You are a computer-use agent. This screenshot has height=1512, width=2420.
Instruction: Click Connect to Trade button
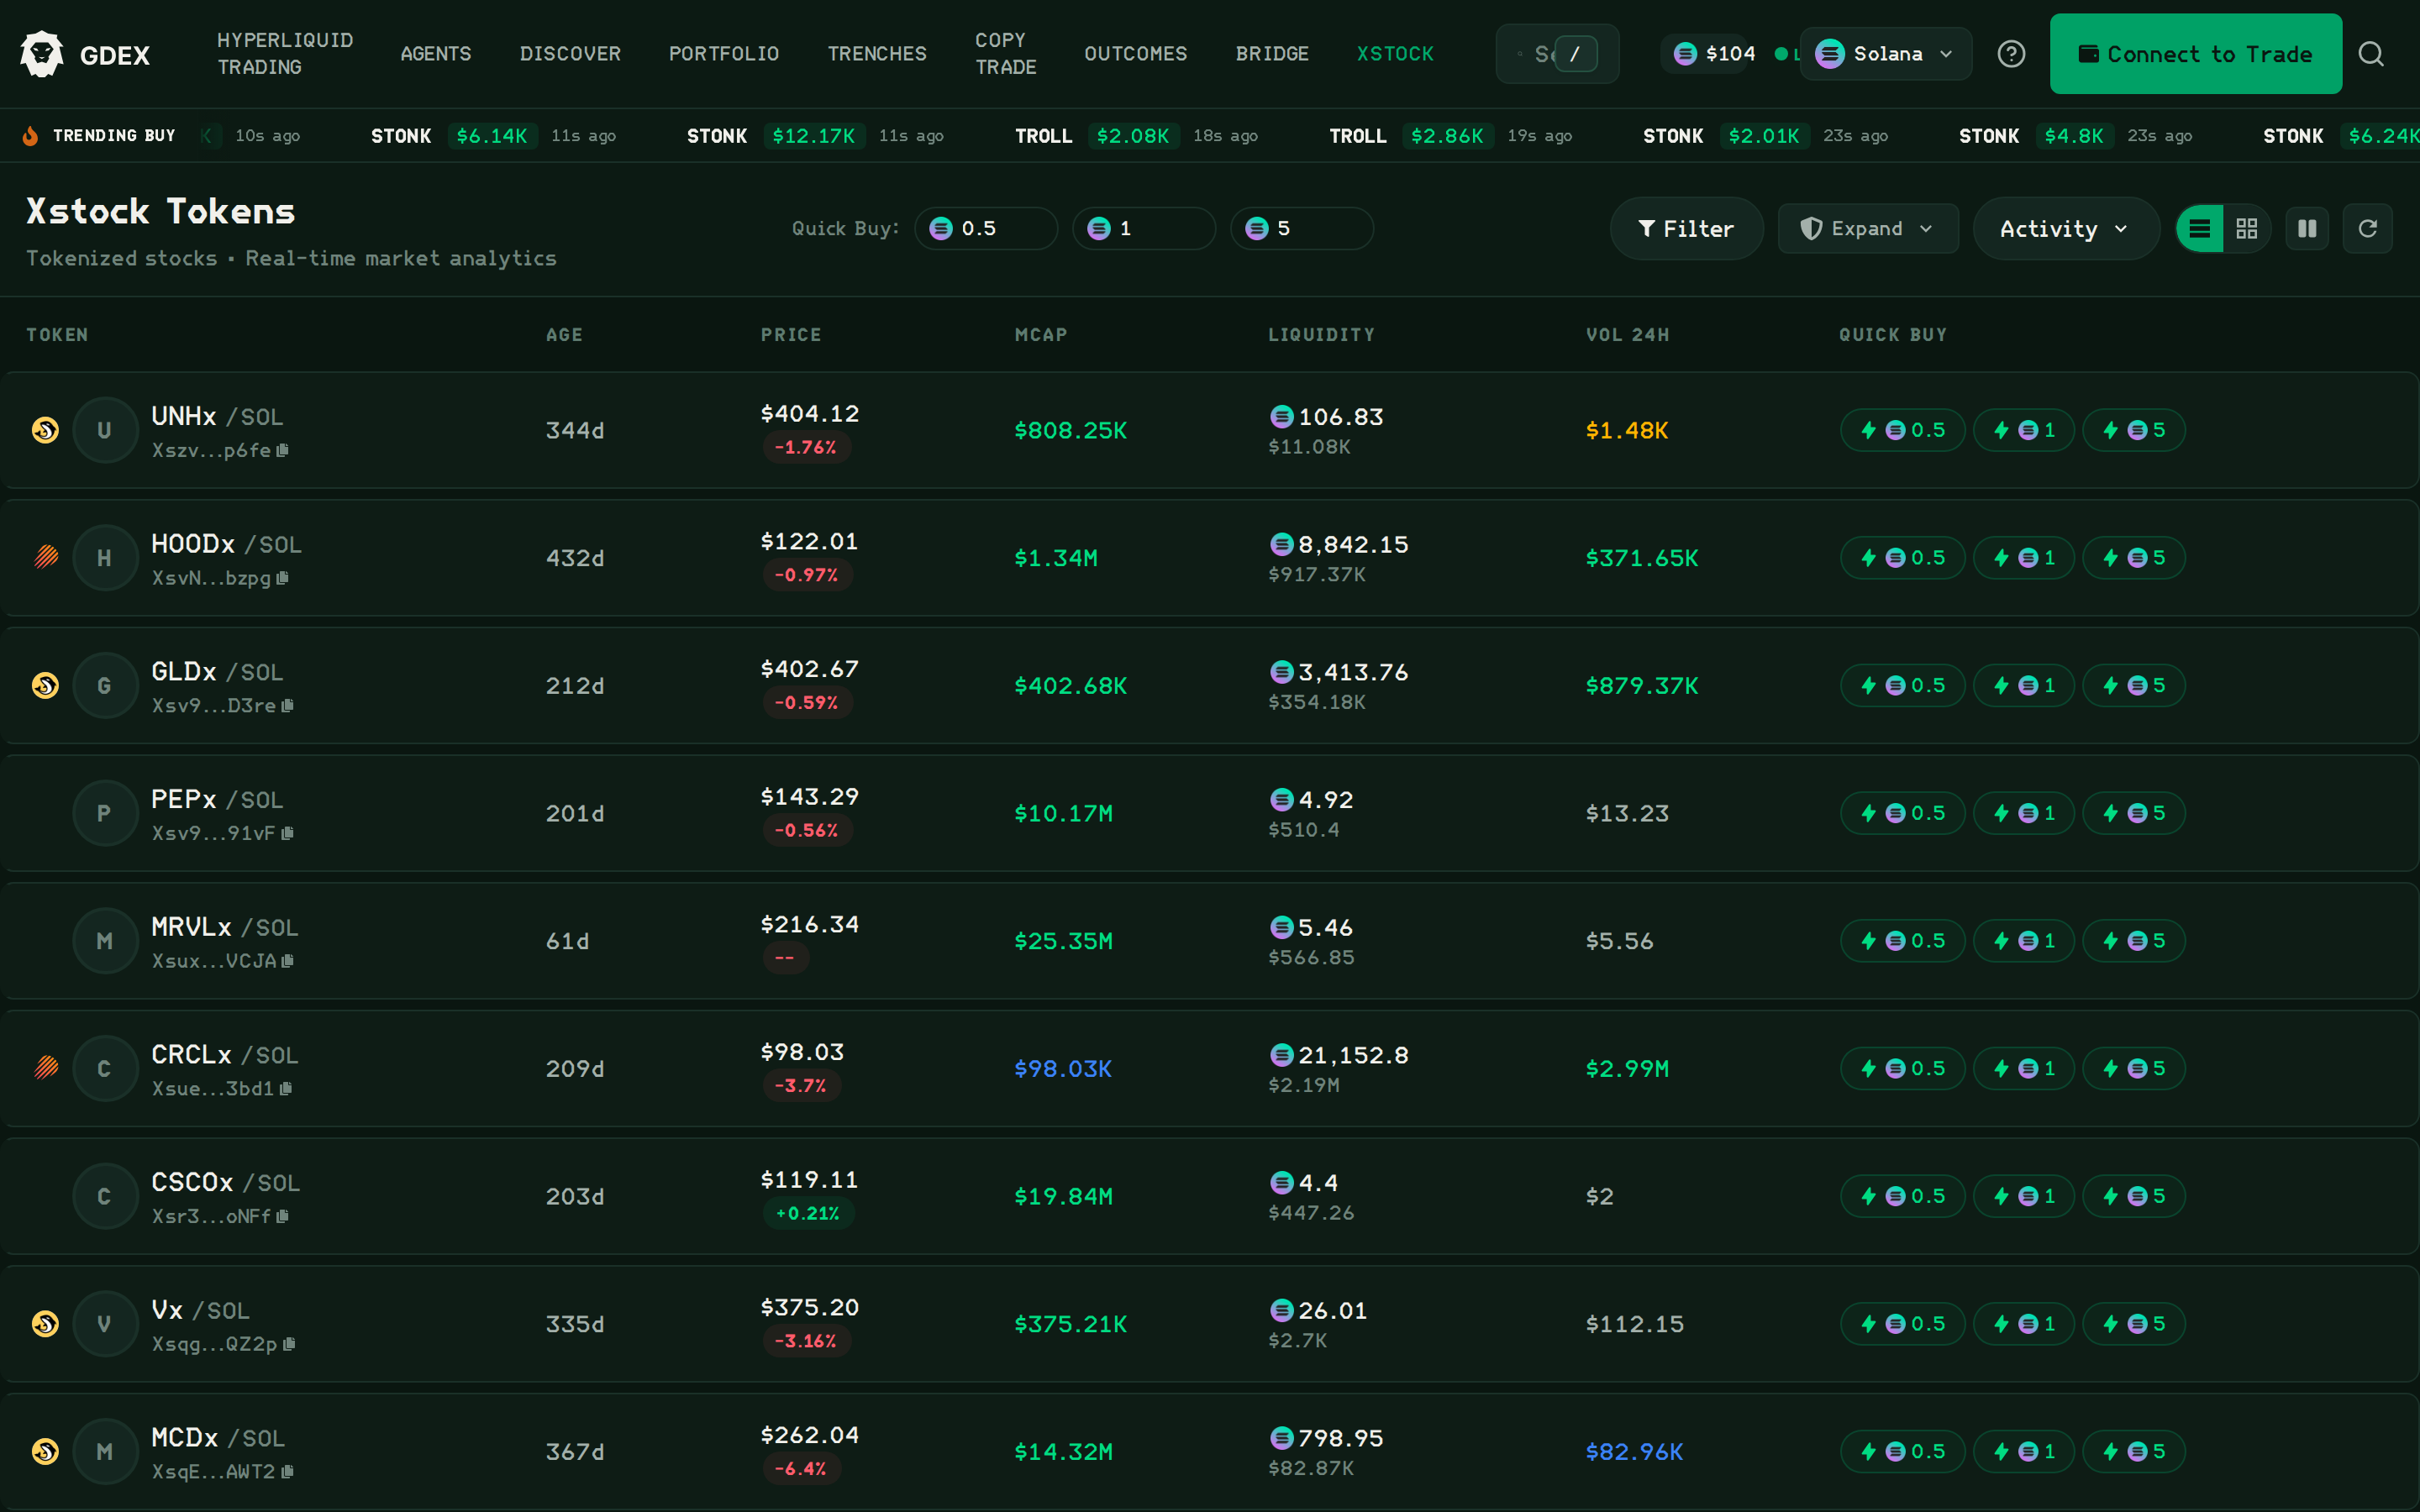2195,54
